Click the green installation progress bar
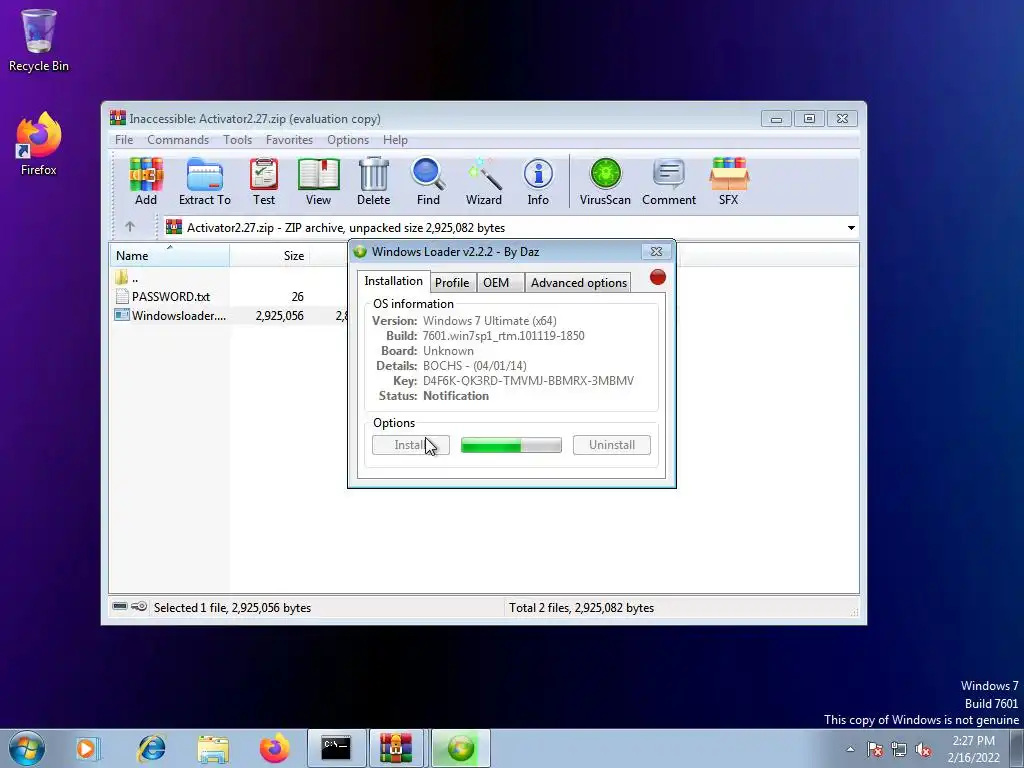The width and height of the screenshot is (1024, 768). coord(511,445)
